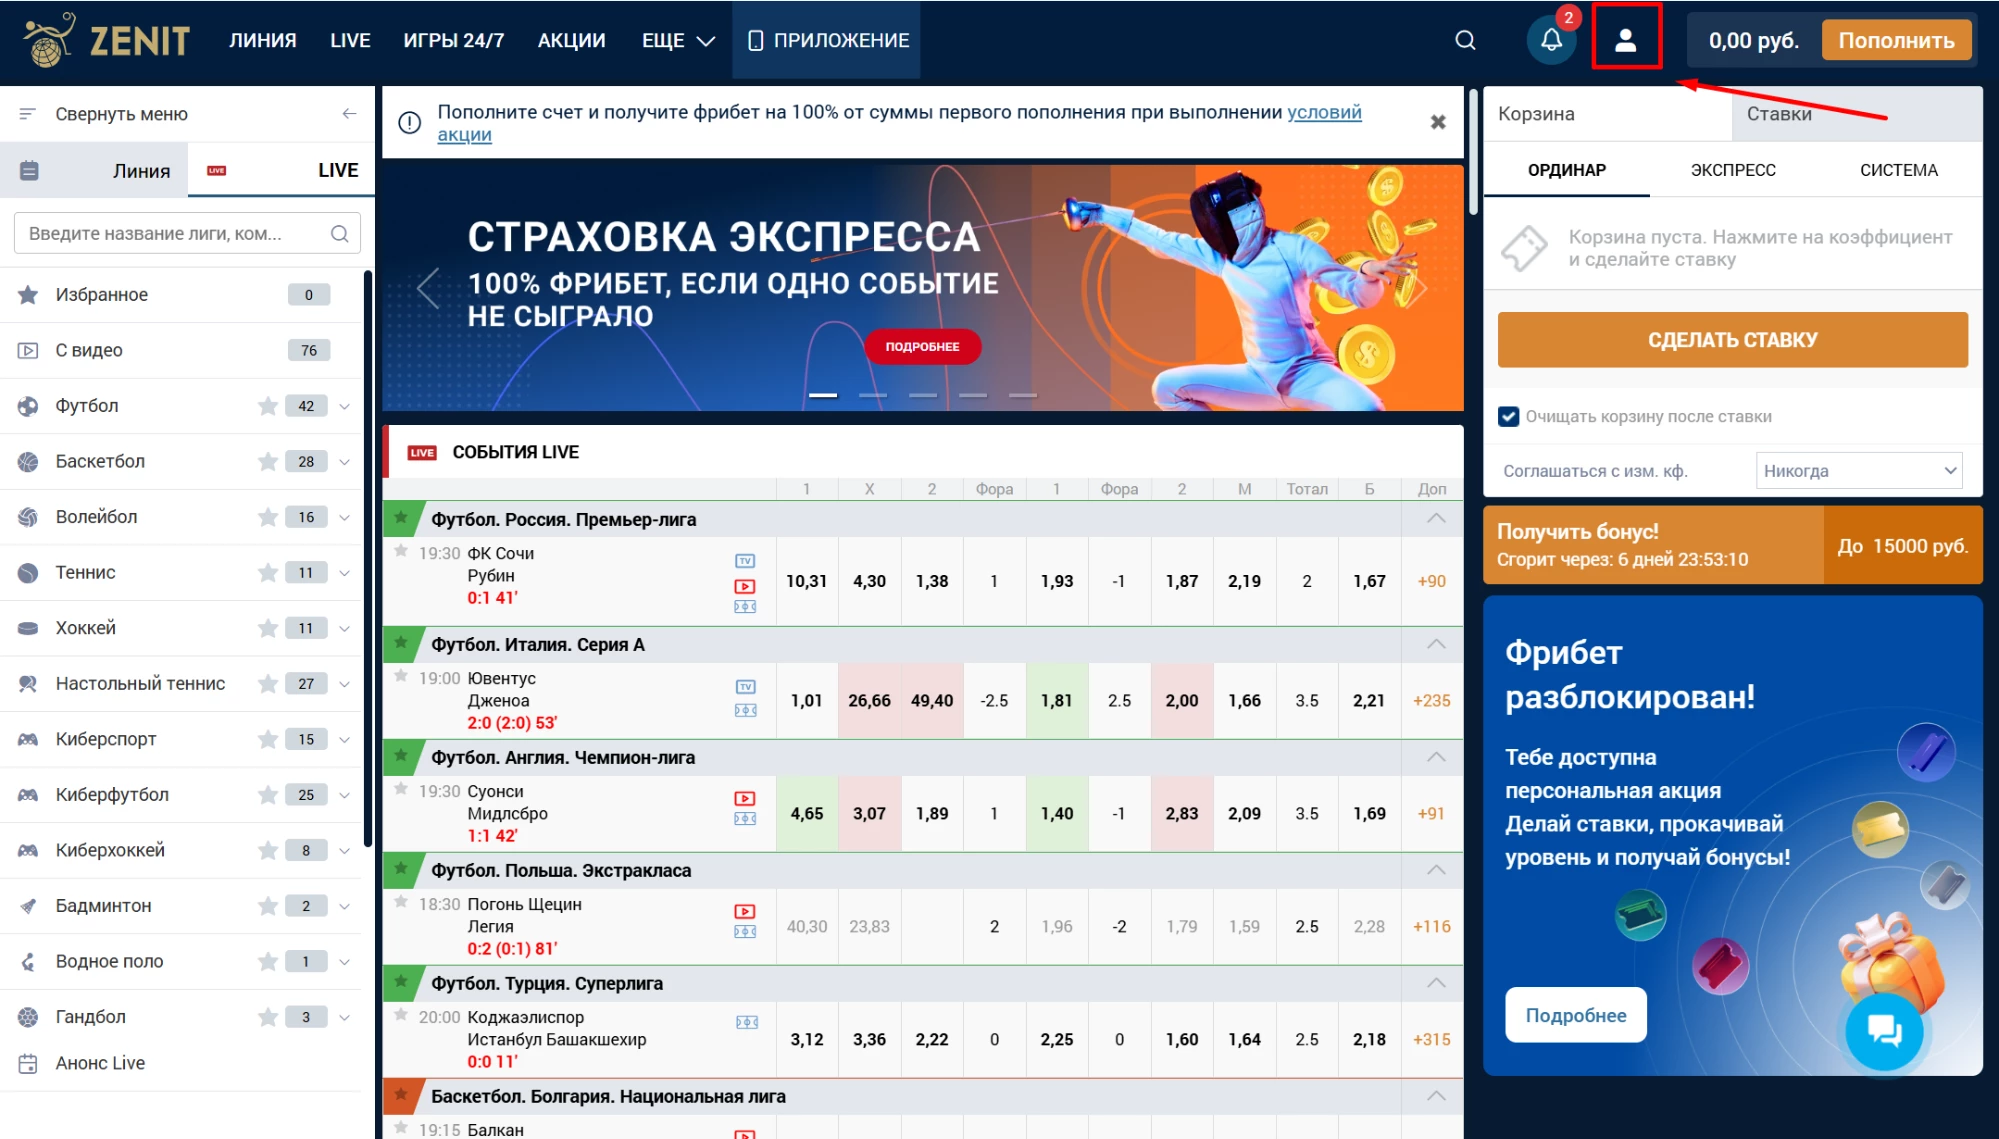Open notifications via the bell icon
The image size is (1999, 1139).
click(x=1550, y=40)
